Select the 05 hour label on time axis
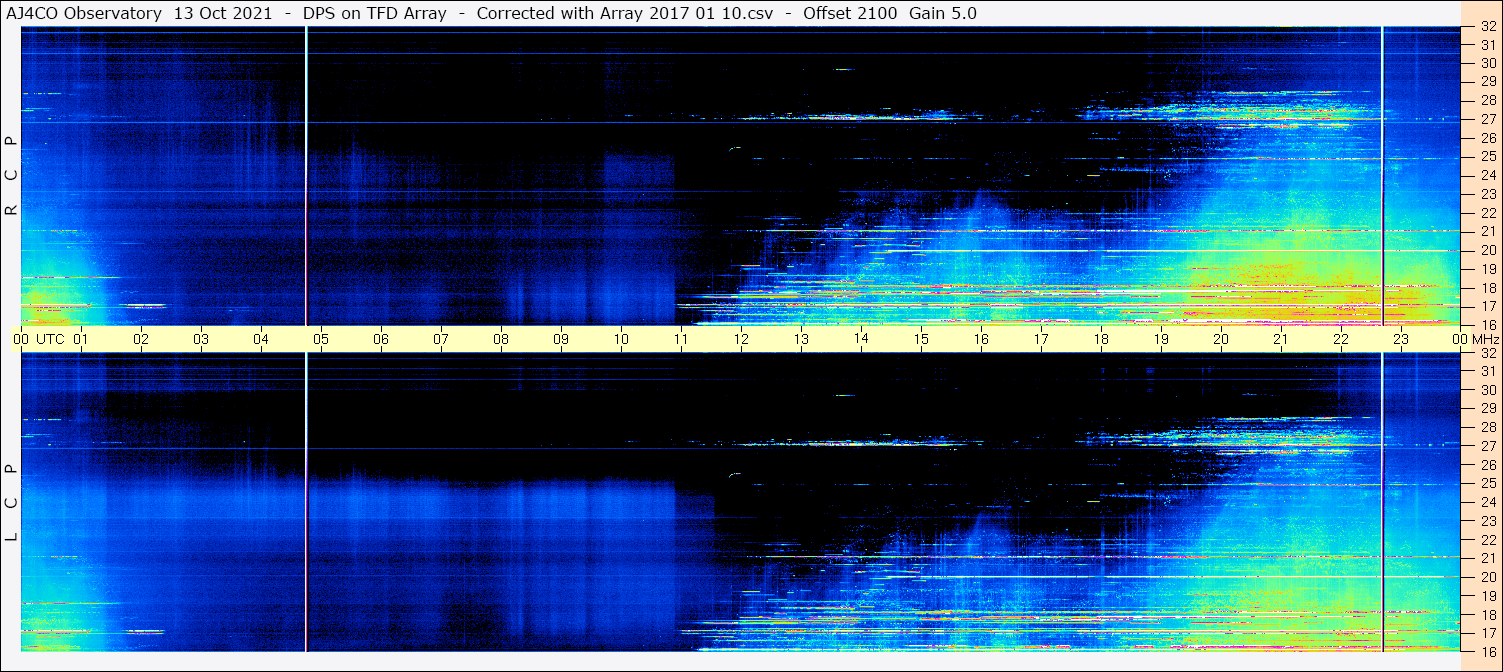Image resolution: width=1503 pixels, height=672 pixels. [x=321, y=339]
